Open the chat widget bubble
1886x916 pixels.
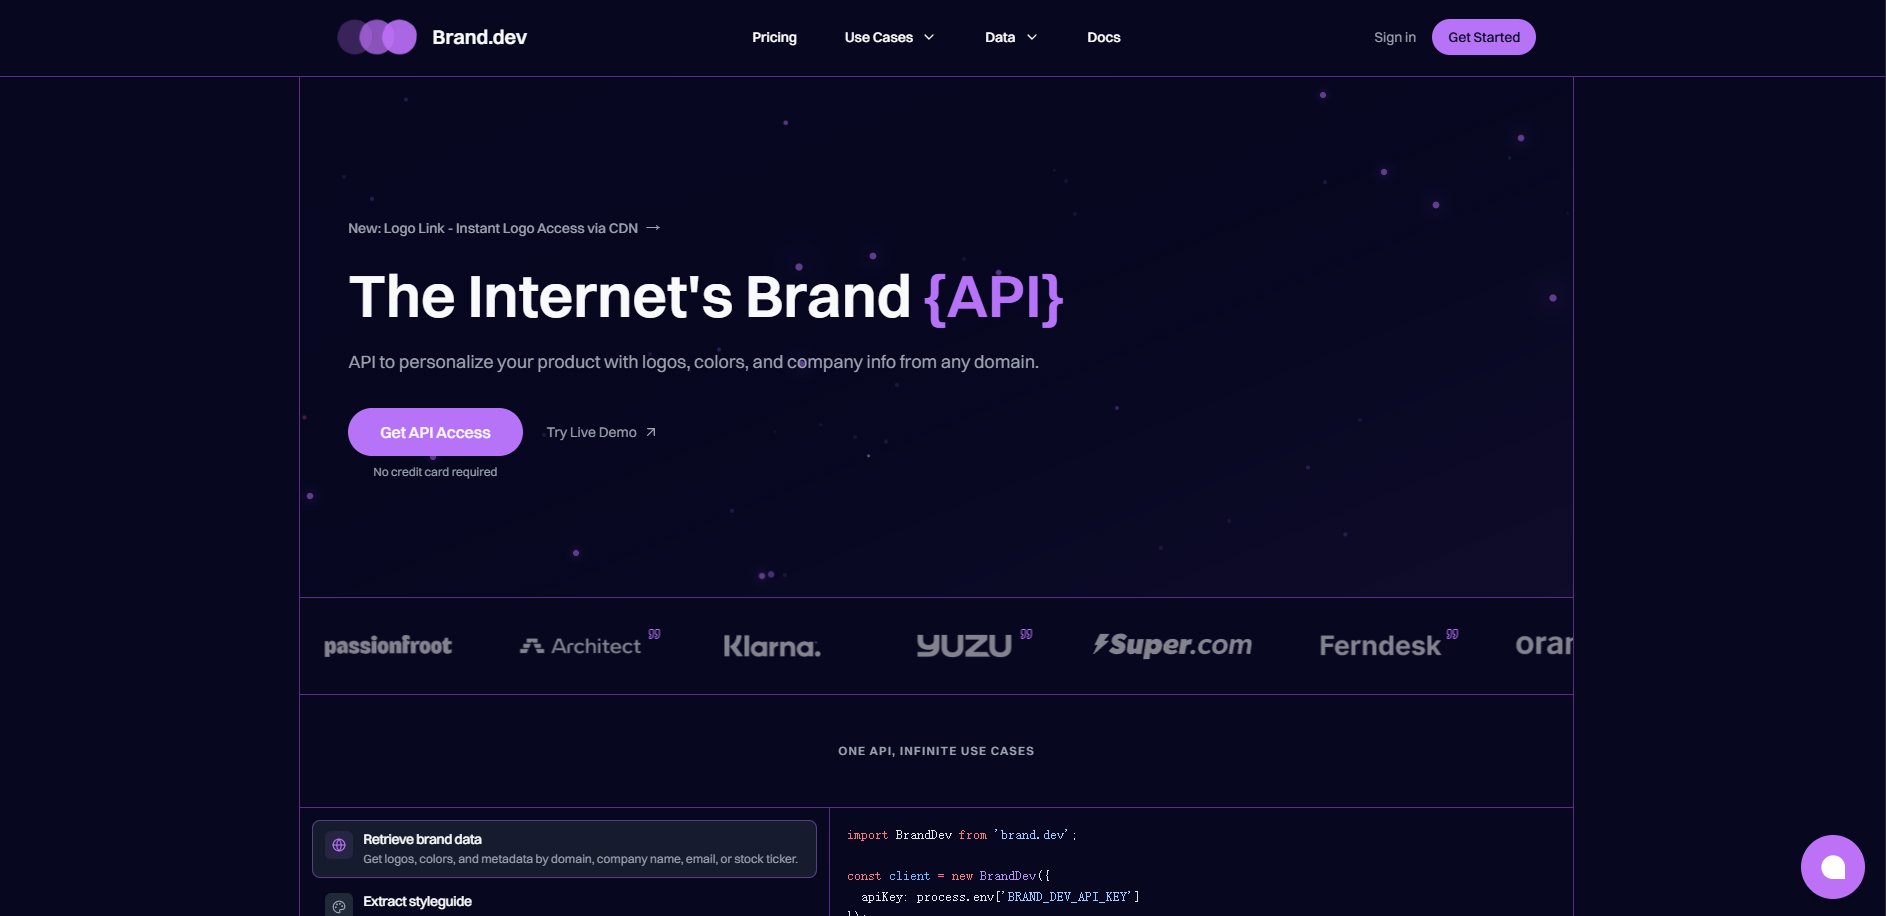[1832, 867]
